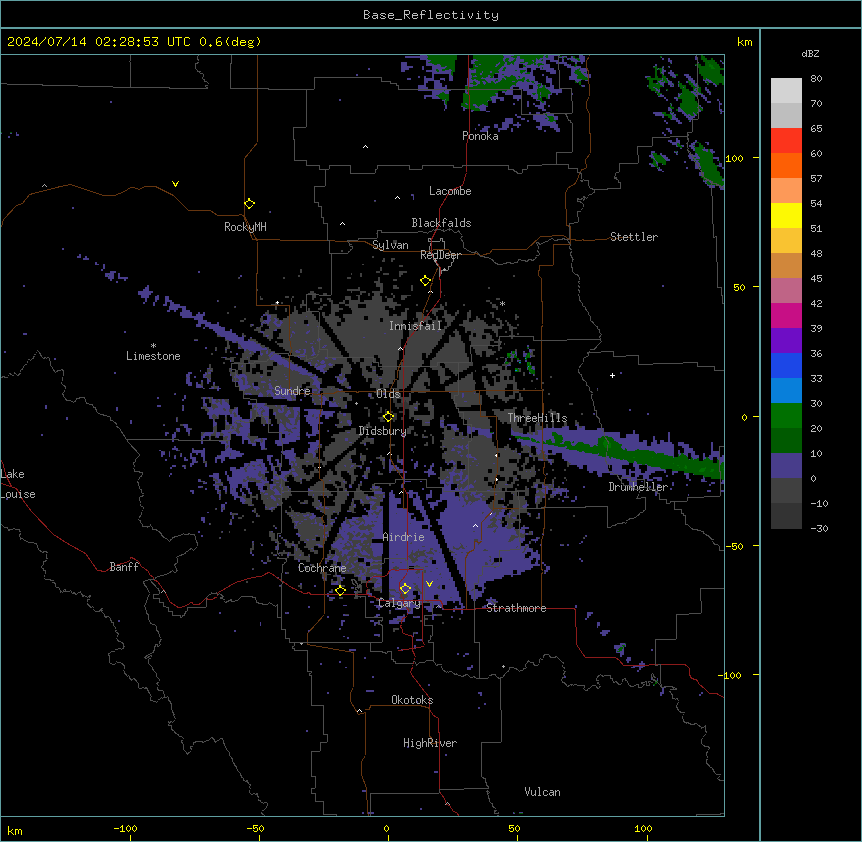The image size is (862, 842).
Task: Click the Drumheller label
Action: click(638, 487)
